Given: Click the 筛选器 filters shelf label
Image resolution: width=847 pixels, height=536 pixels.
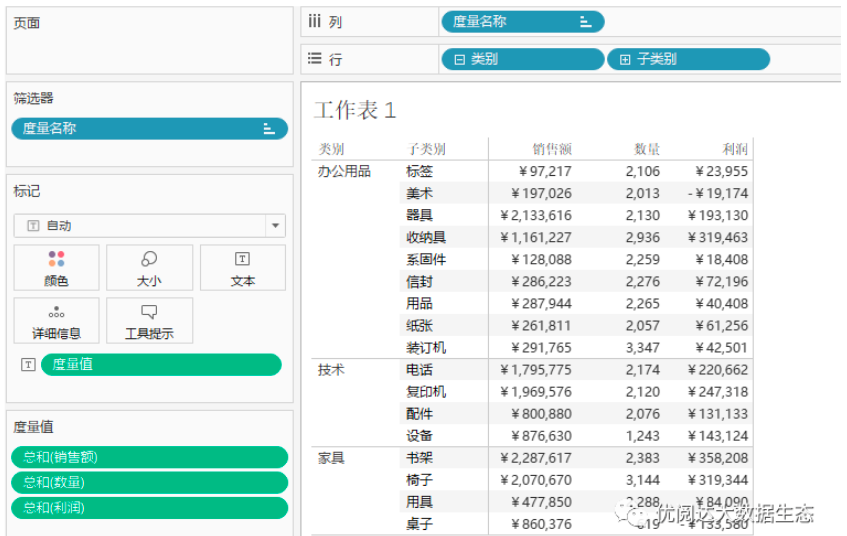Looking at the screenshot, I should [33, 98].
